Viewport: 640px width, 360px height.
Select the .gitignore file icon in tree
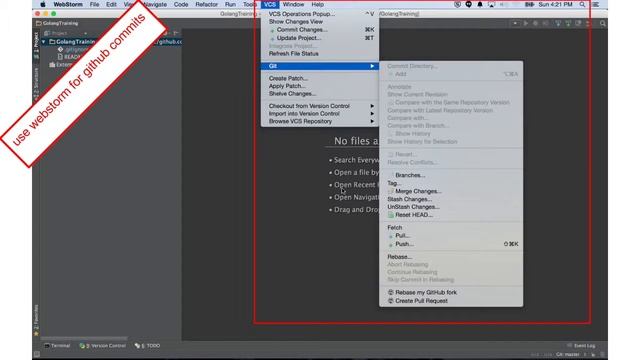[x=60, y=49]
